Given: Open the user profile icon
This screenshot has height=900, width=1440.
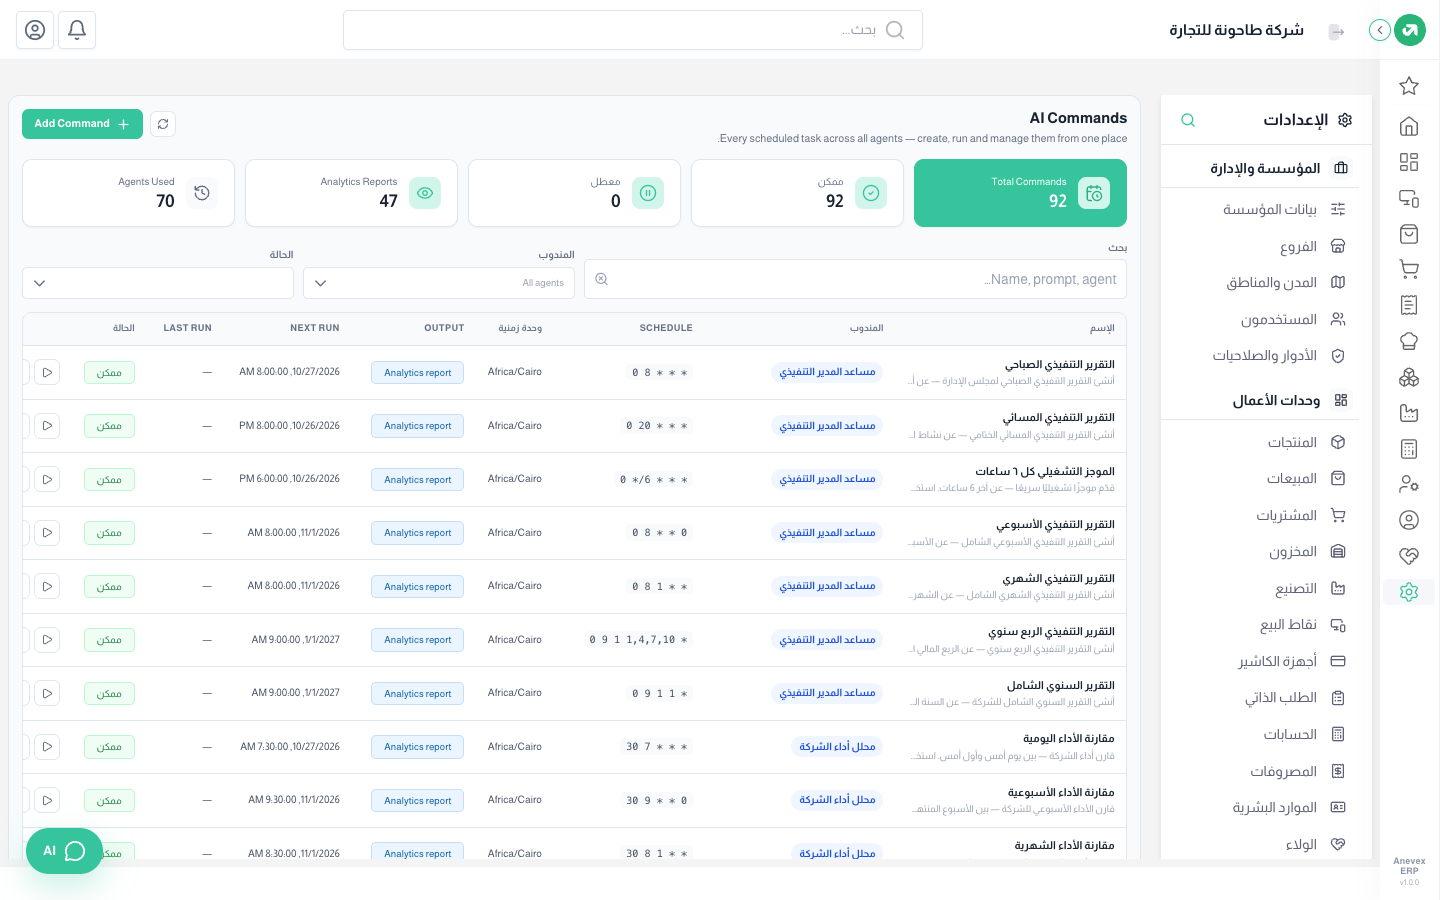Looking at the screenshot, I should [x=35, y=30].
